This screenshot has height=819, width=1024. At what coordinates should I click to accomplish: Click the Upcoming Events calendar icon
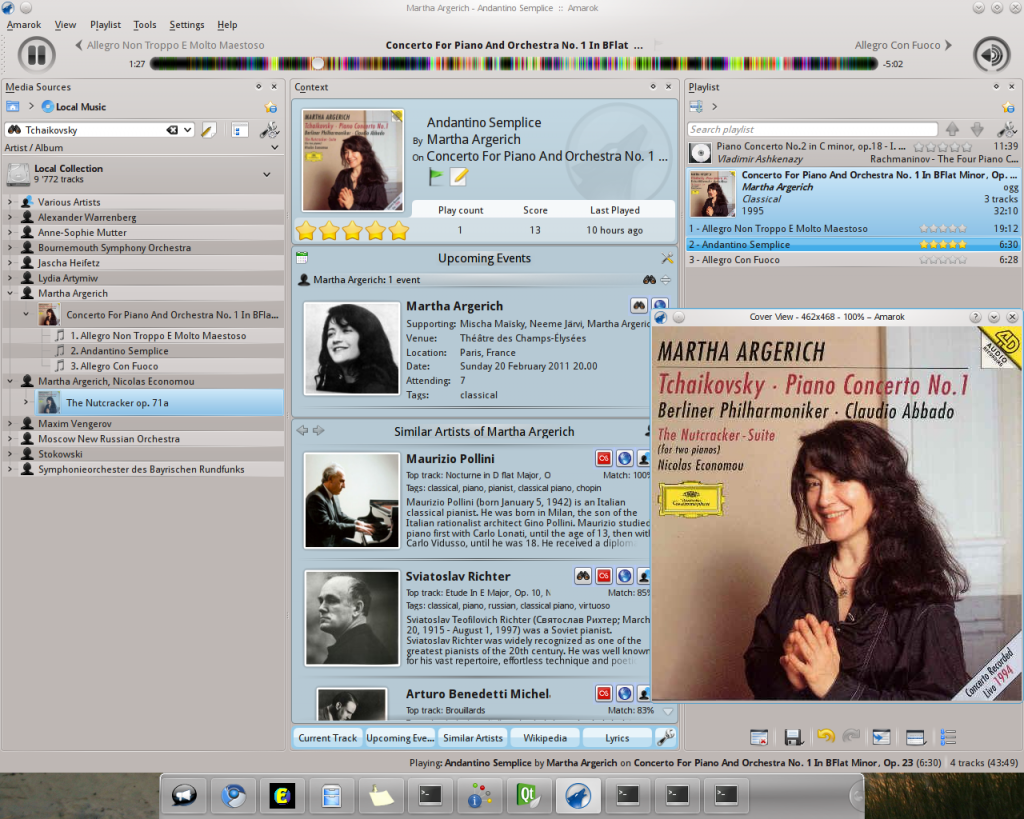(302, 258)
